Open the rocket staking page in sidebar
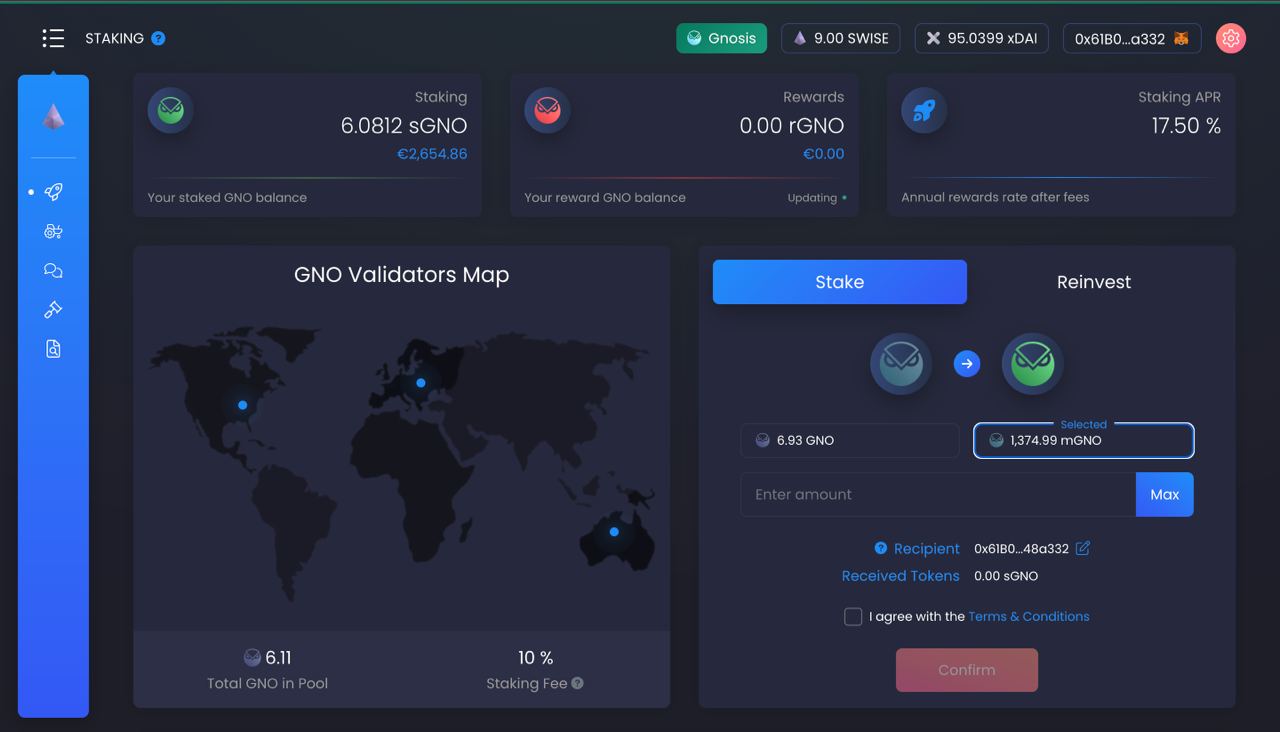Viewport: 1280px width, 732px height. pyautogui.click(x=54, y=192)
